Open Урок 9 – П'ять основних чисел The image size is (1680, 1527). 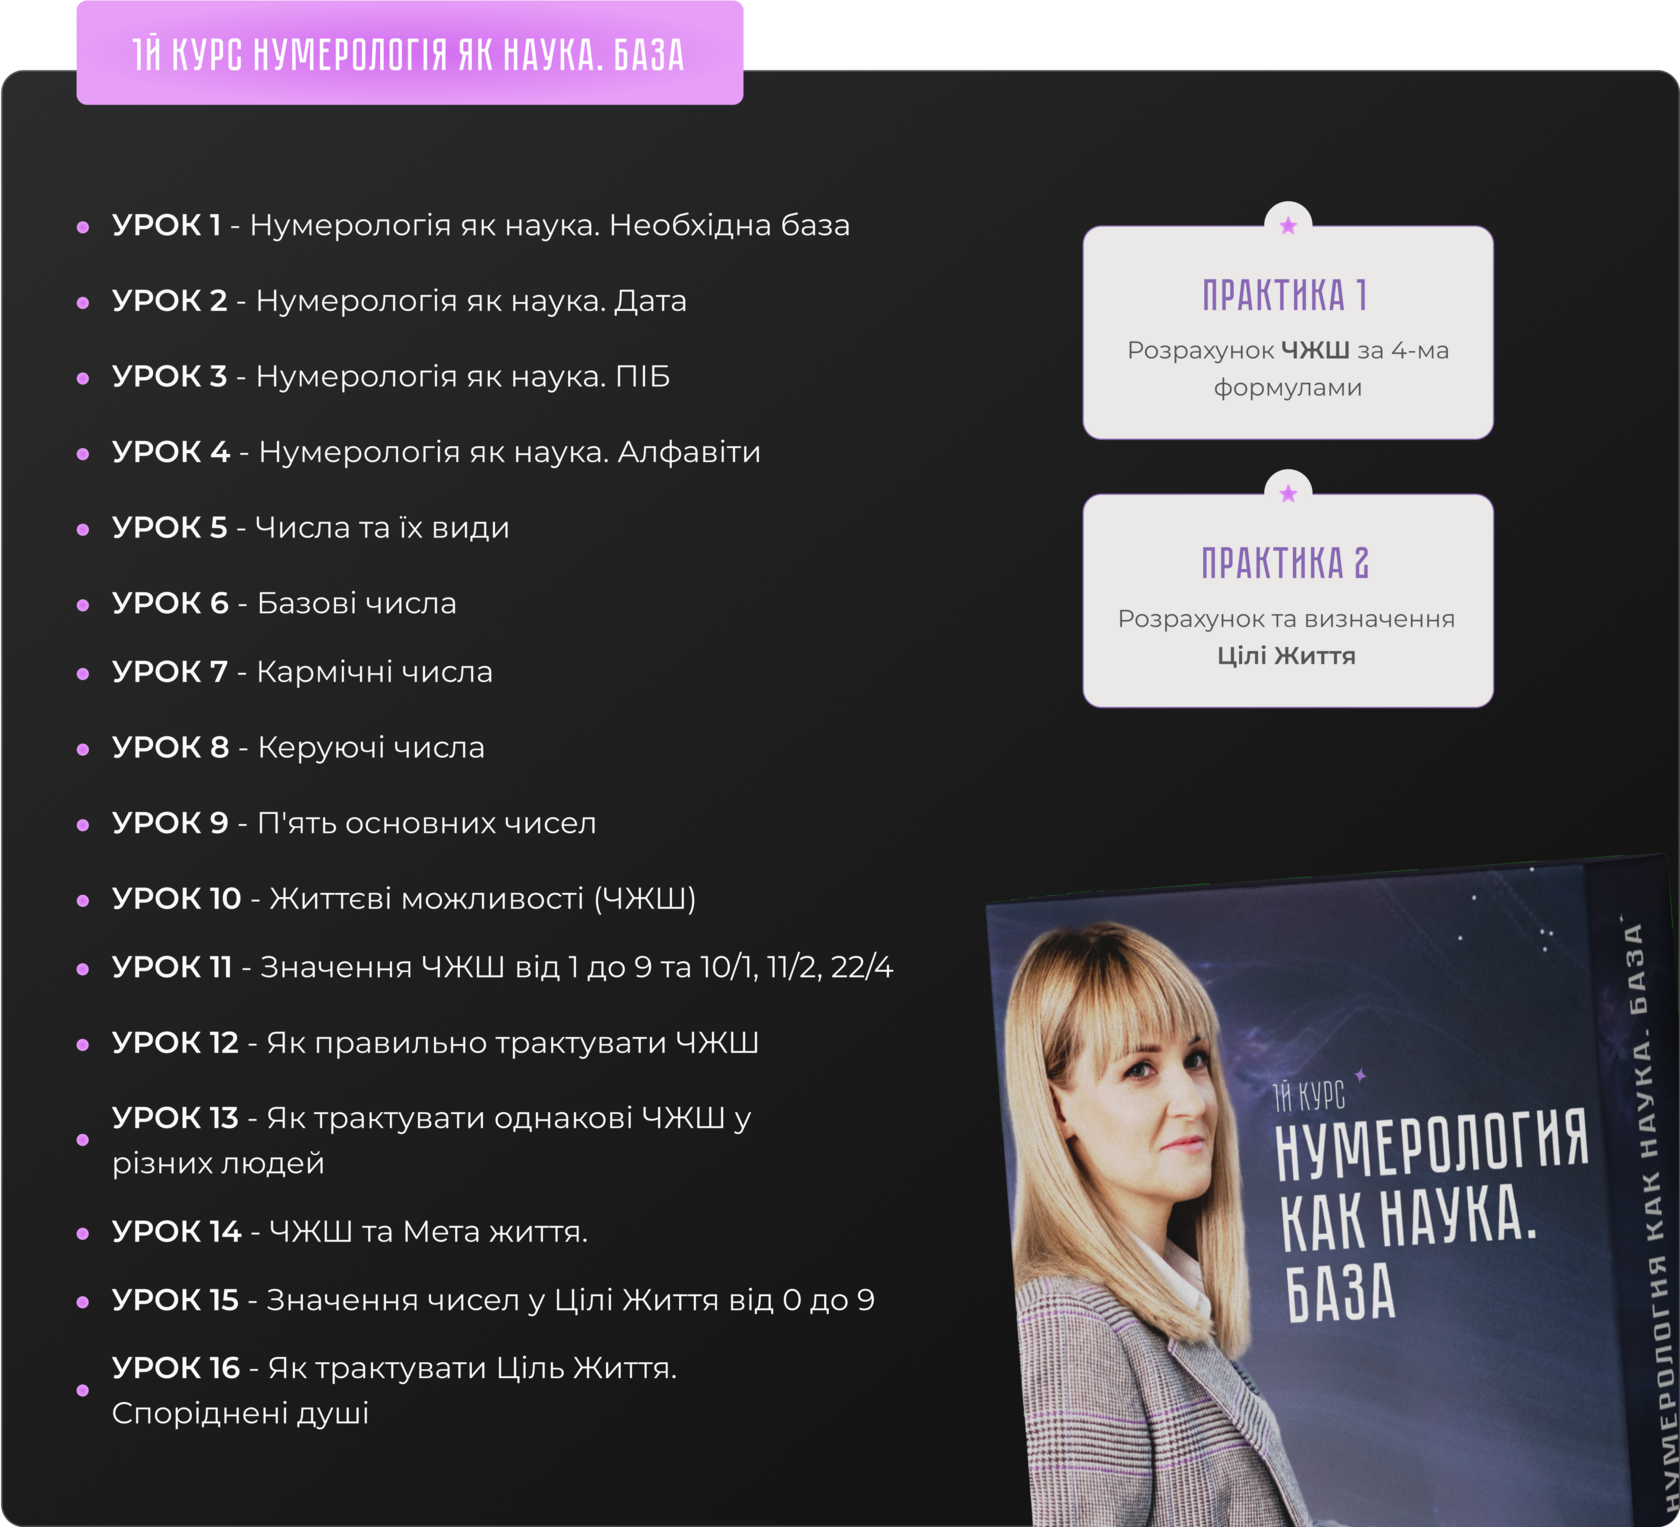point(354,823)
